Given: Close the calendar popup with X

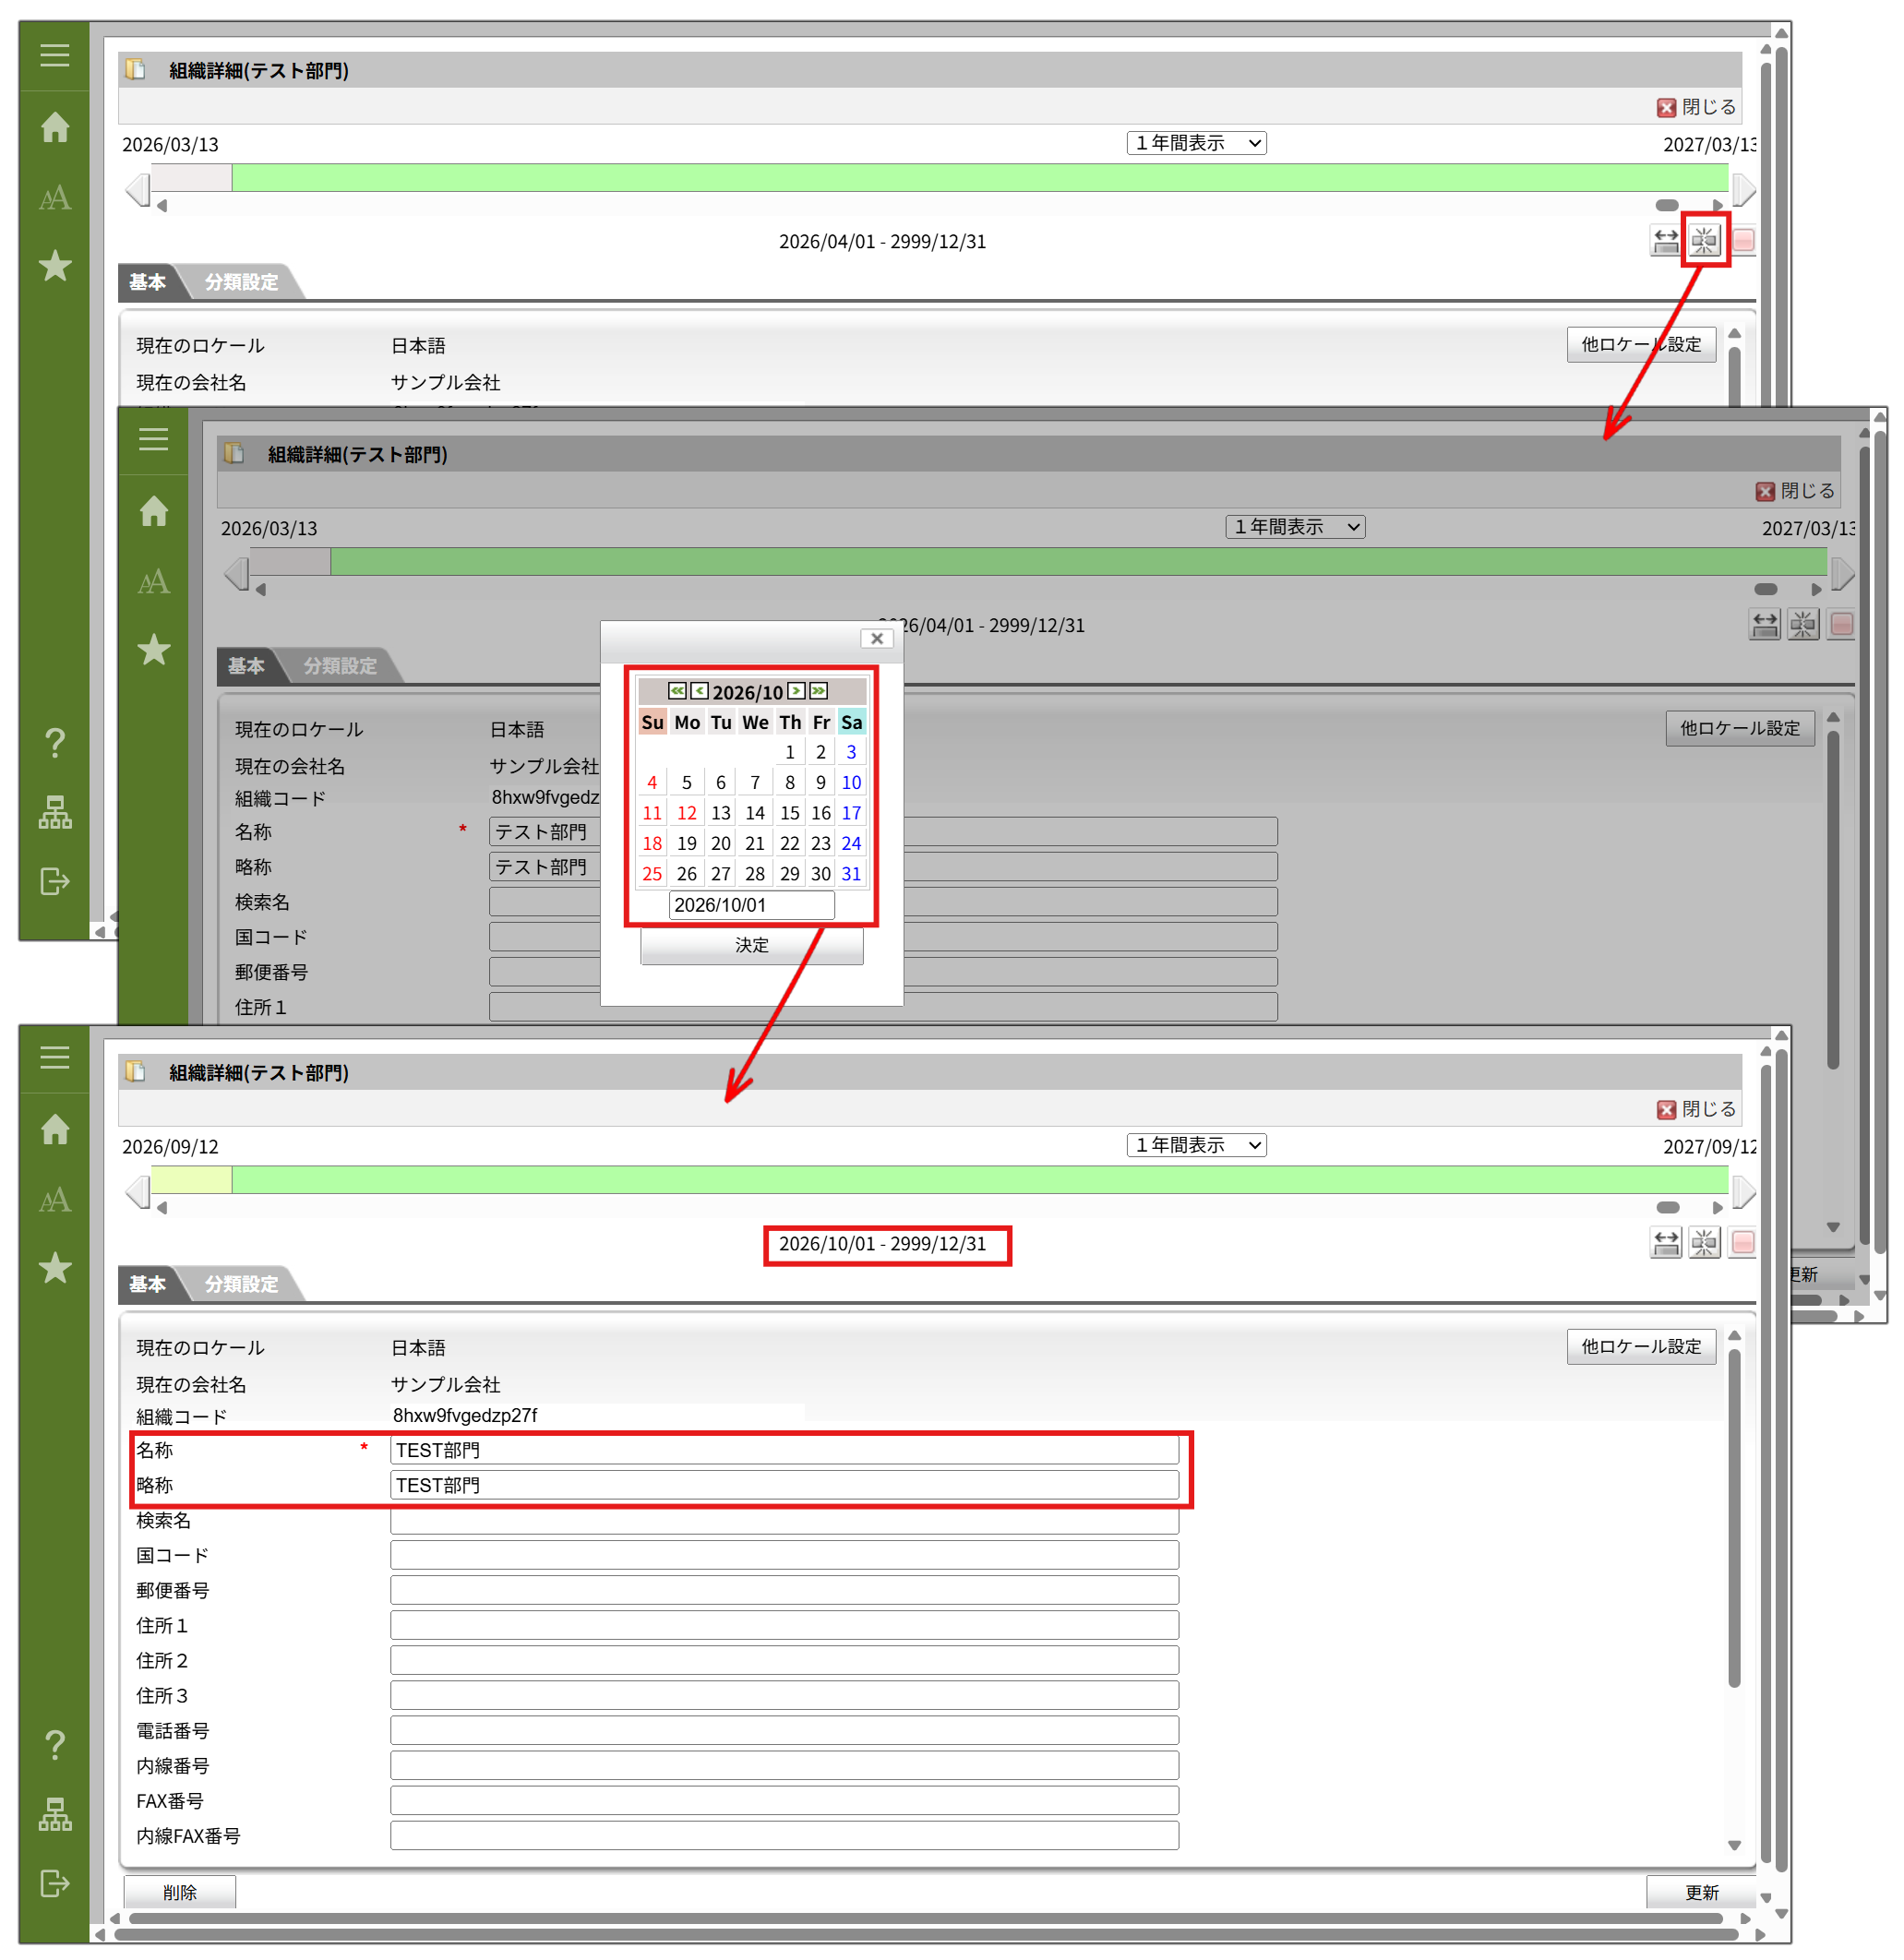Looking at the screenshot, I should tap(876, 638).
